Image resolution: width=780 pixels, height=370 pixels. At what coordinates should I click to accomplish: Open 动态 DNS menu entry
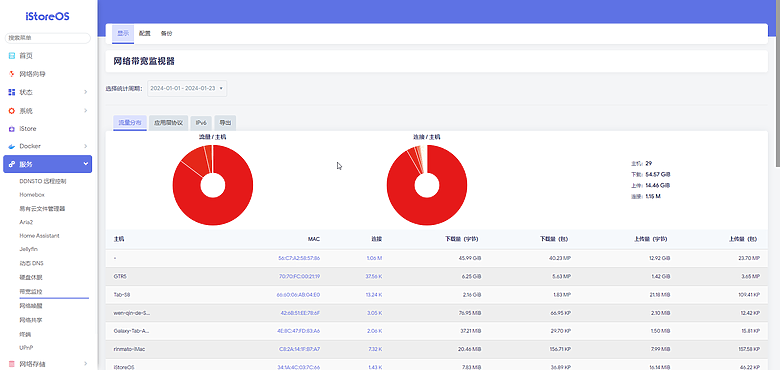(31, 263)
